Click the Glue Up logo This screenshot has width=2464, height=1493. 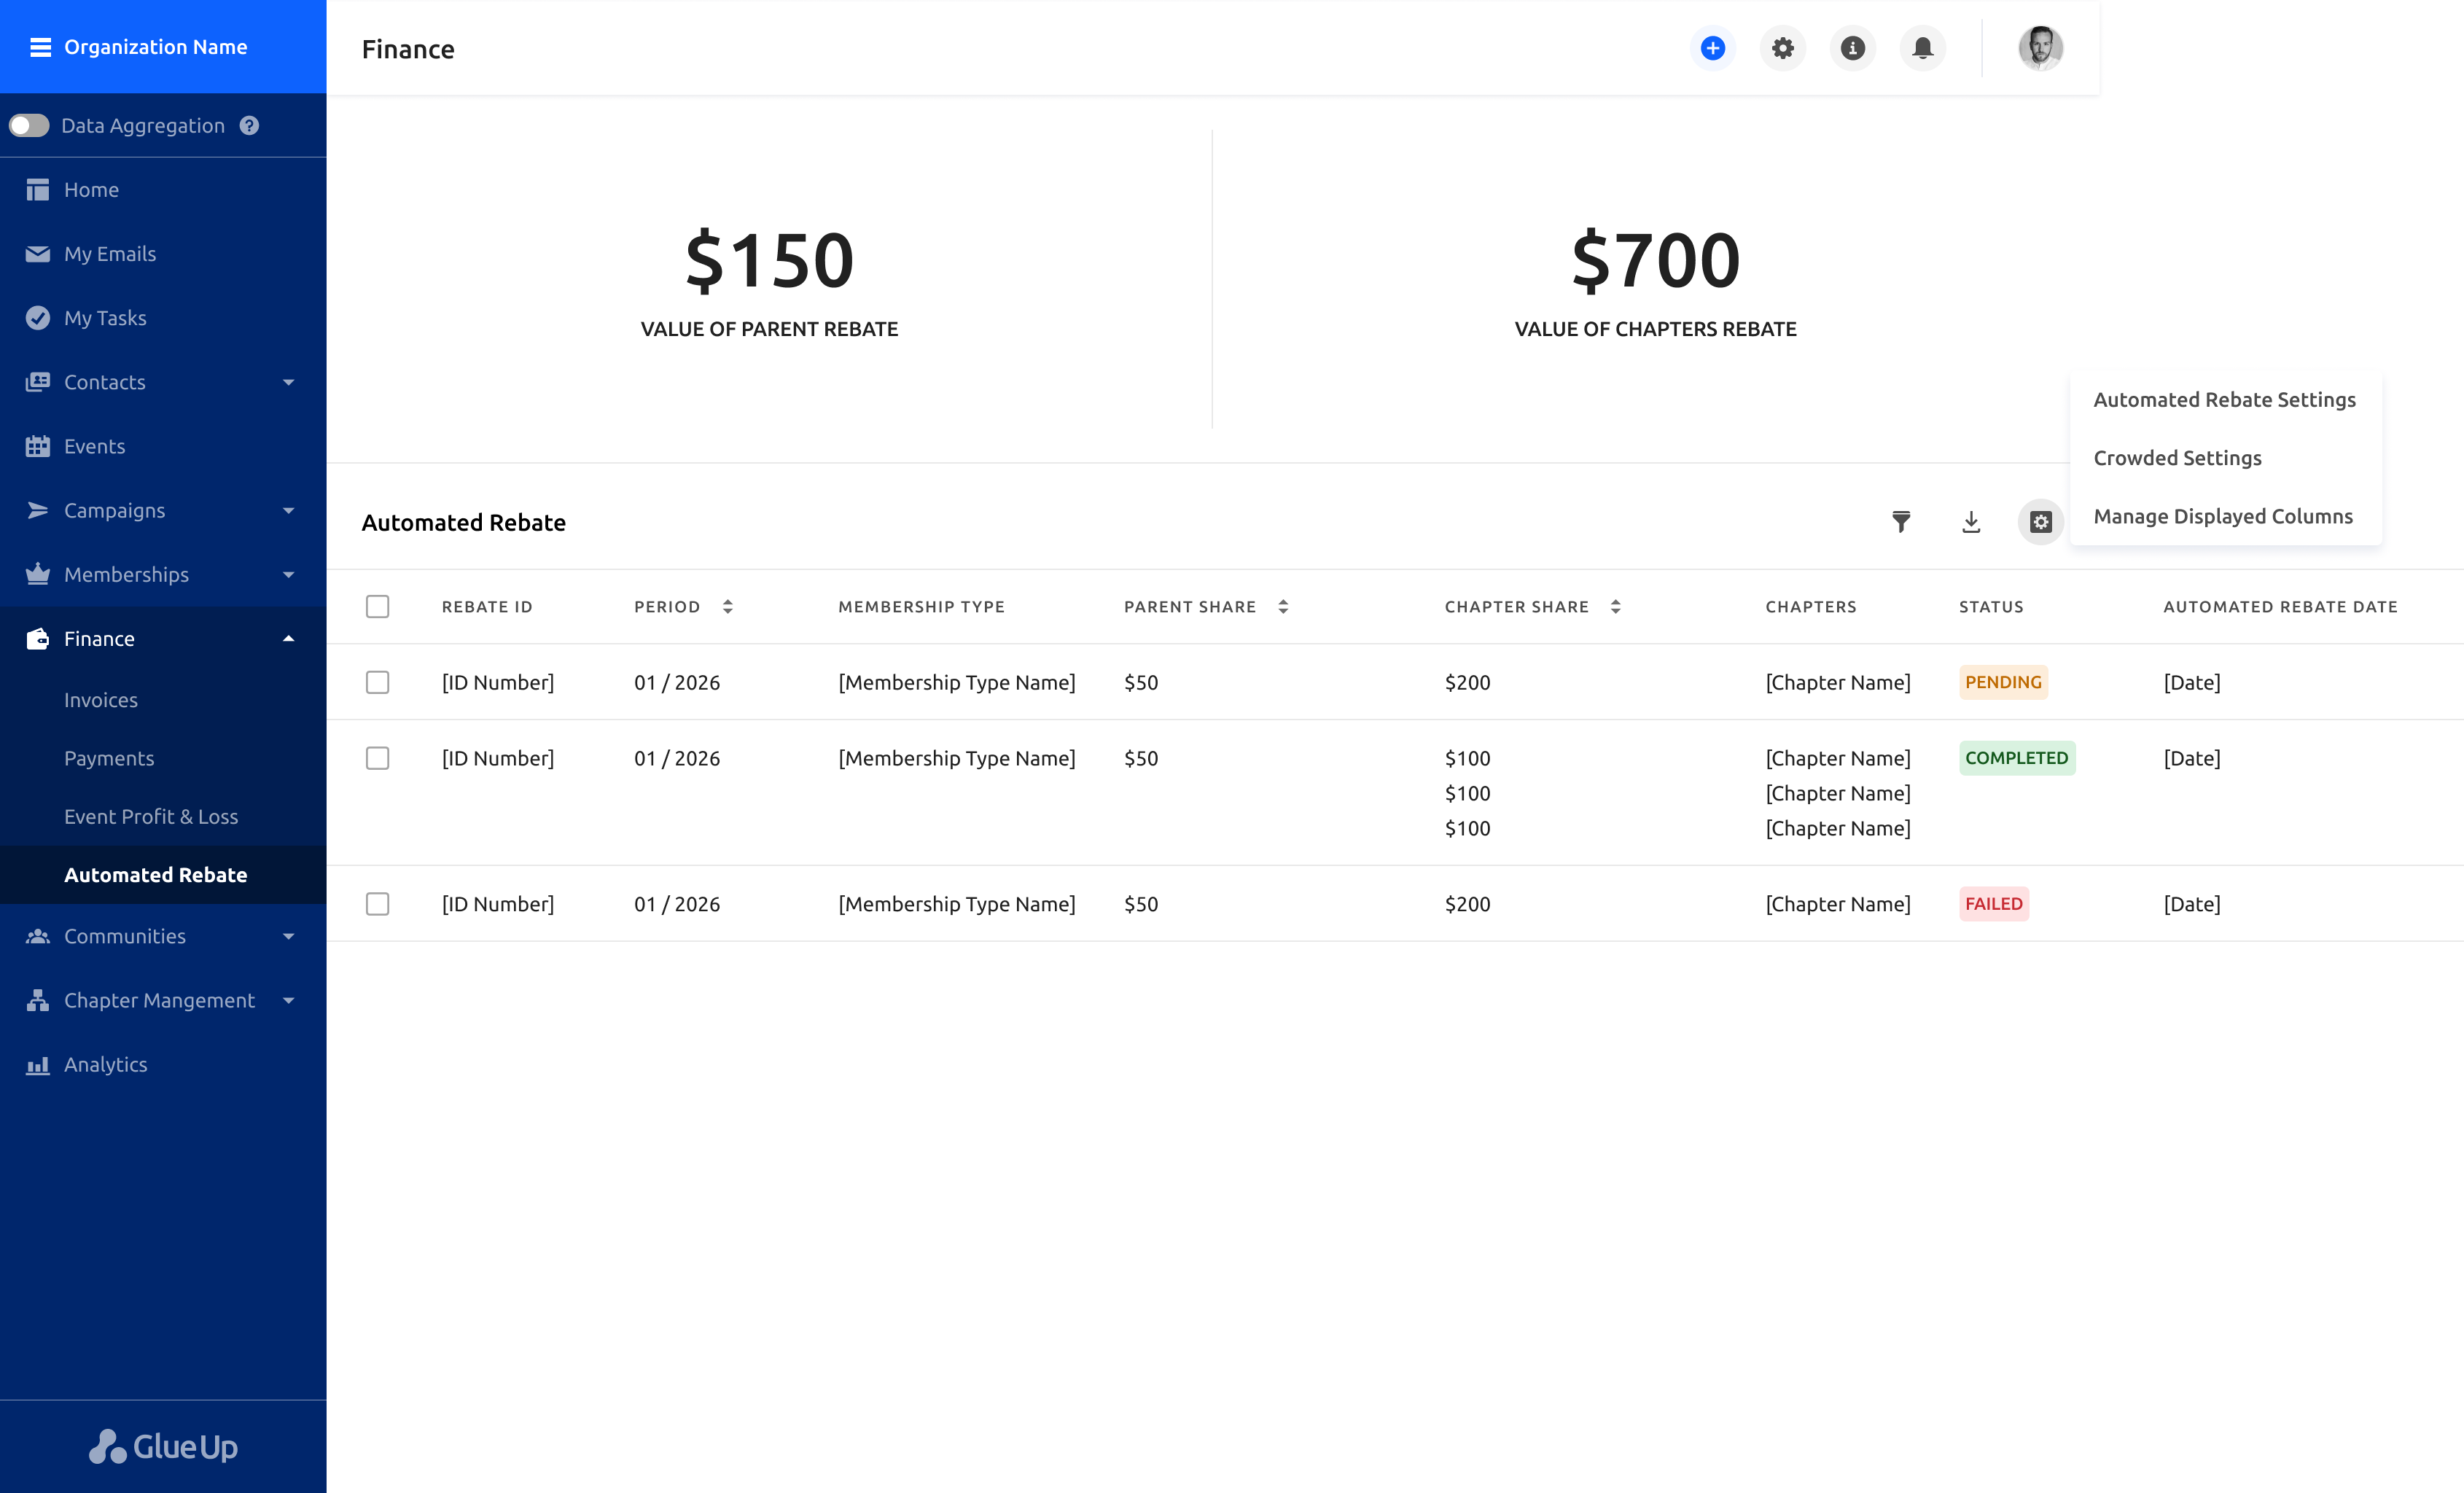[163, 1446]
